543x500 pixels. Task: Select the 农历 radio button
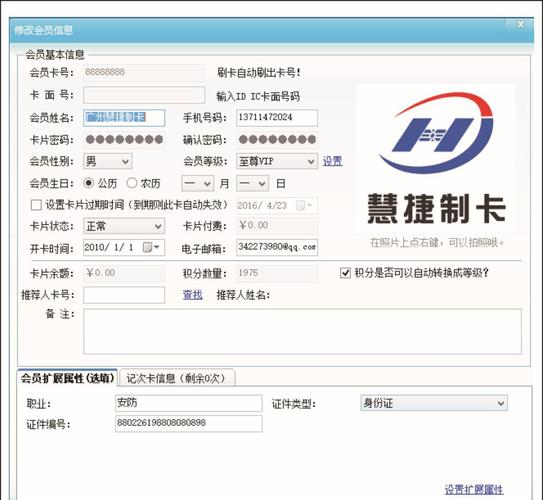(132, 183)
